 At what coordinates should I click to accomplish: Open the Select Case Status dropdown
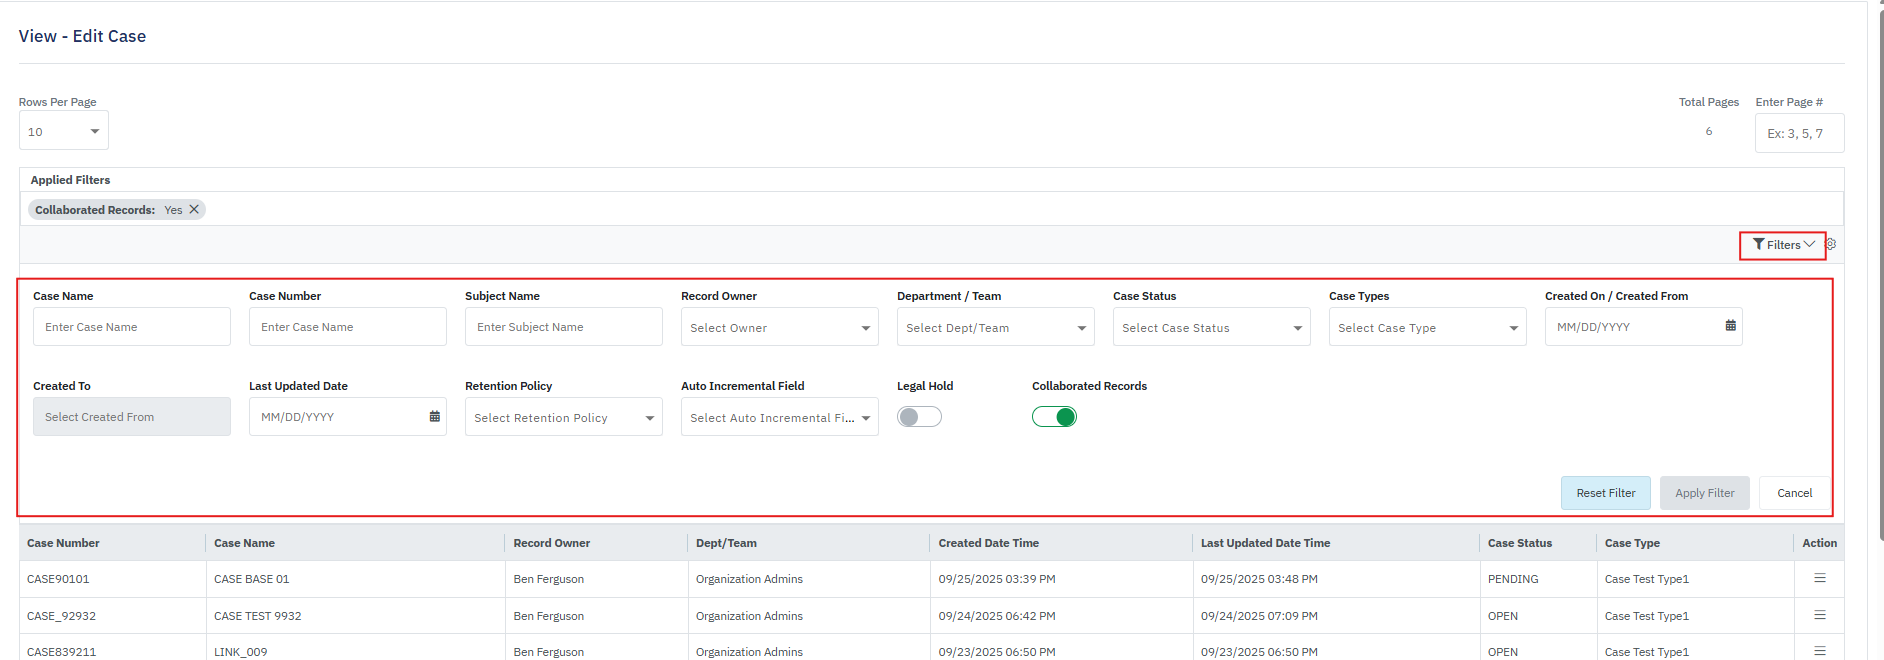[1211, 327]
